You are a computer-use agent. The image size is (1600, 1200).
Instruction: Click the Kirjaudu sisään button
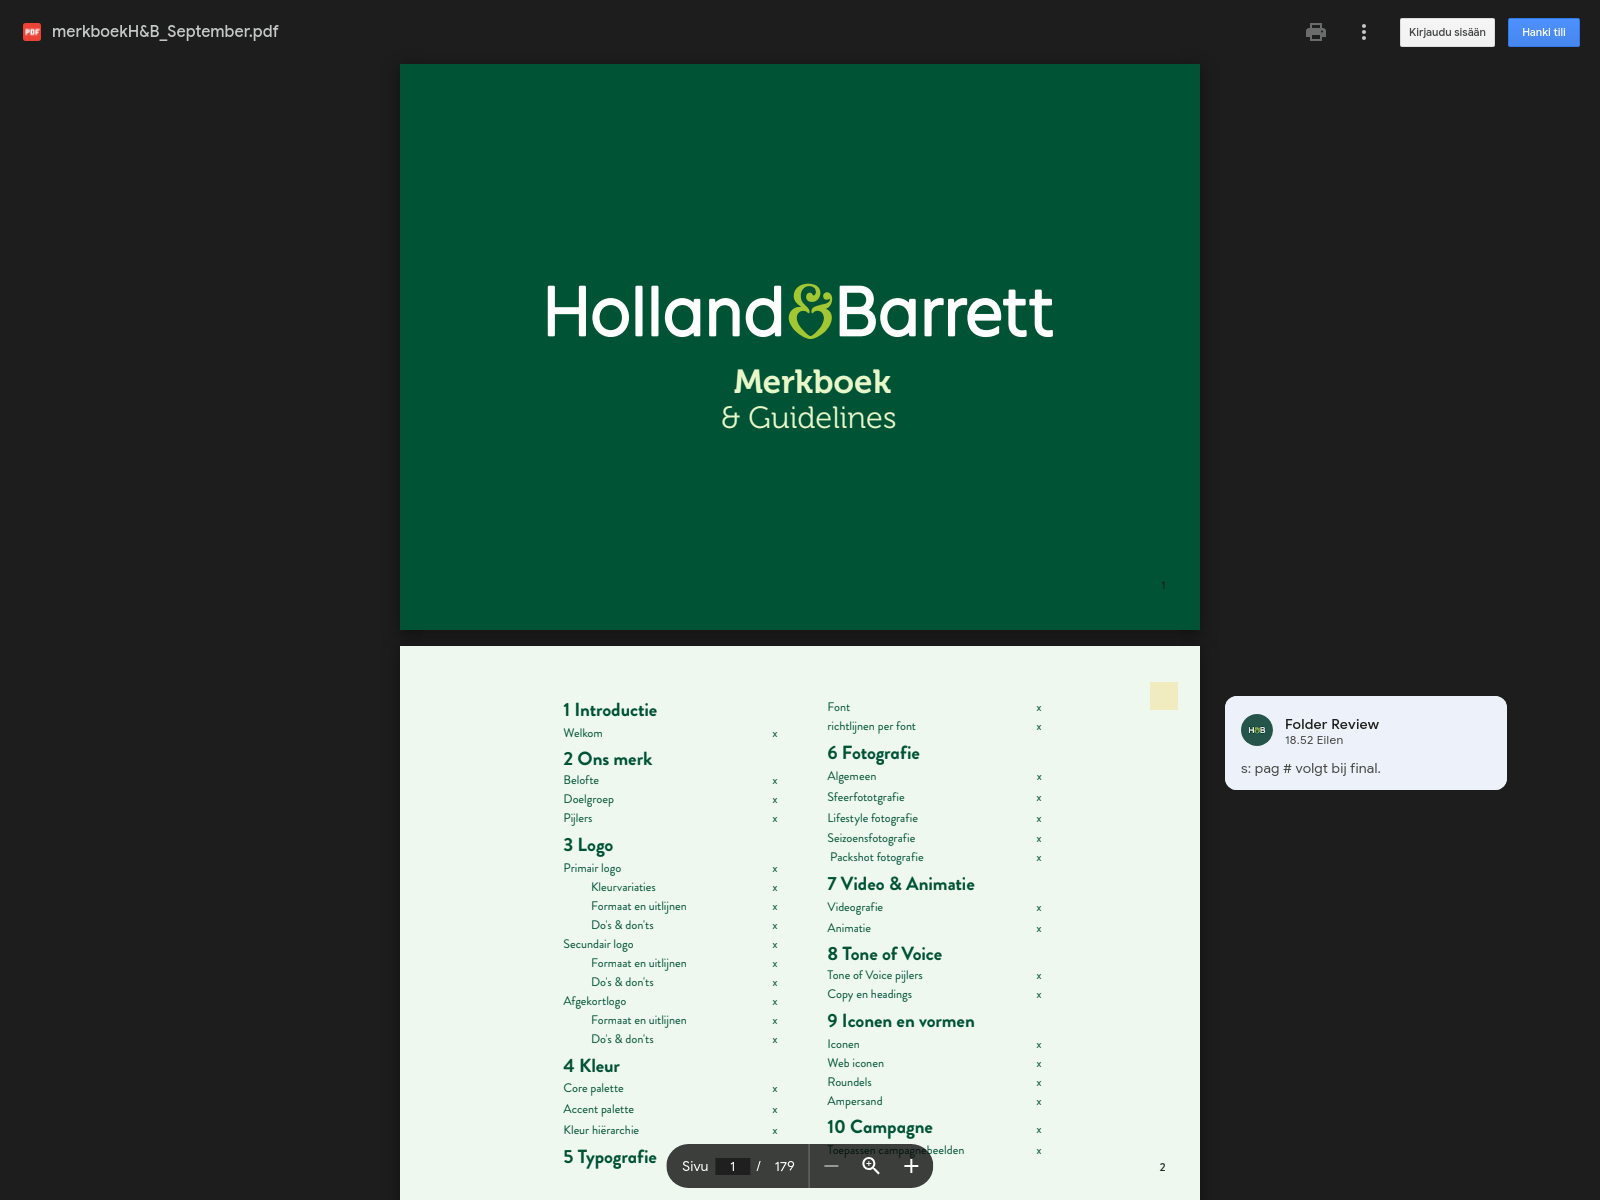[x=1447, y=32]
